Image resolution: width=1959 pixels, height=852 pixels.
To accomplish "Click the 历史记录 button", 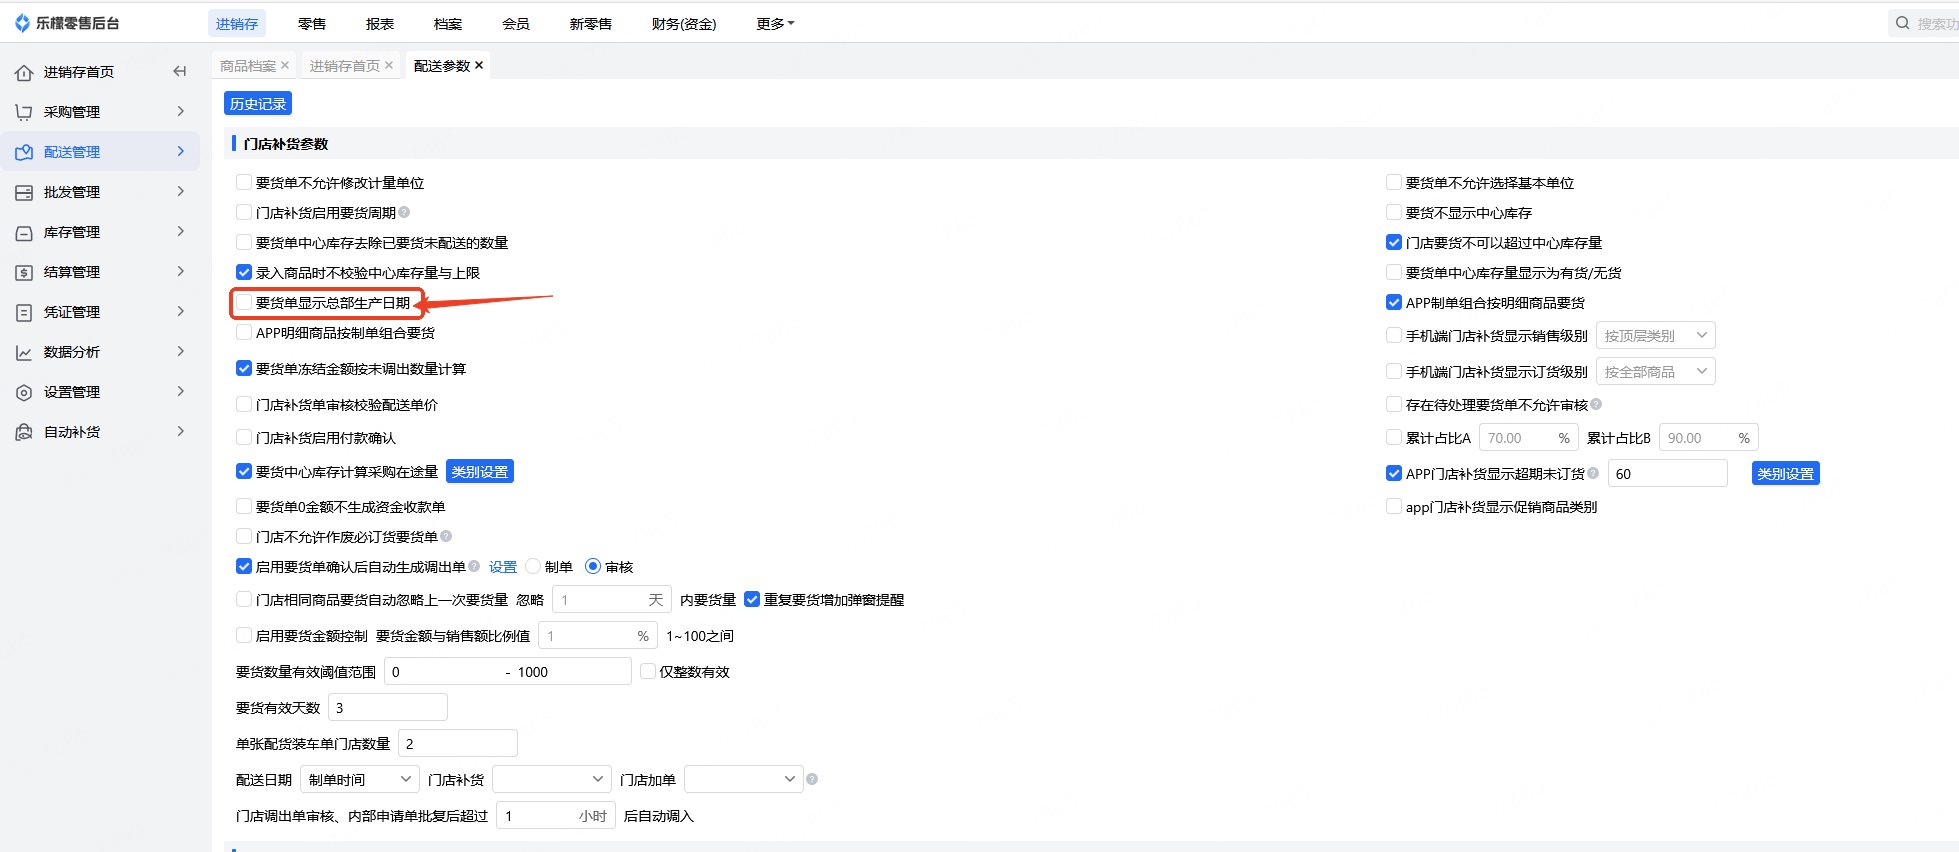I will (x=258, y=104).
